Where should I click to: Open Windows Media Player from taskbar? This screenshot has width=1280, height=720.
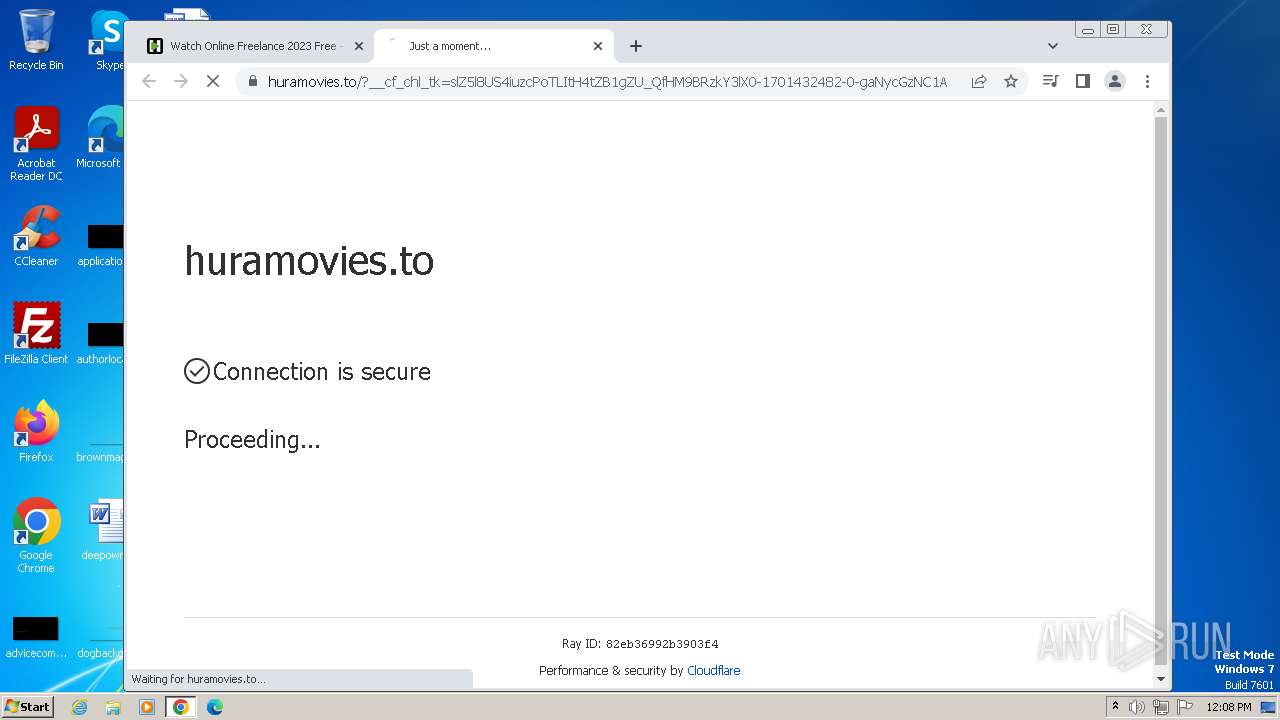tap(147, 707)
